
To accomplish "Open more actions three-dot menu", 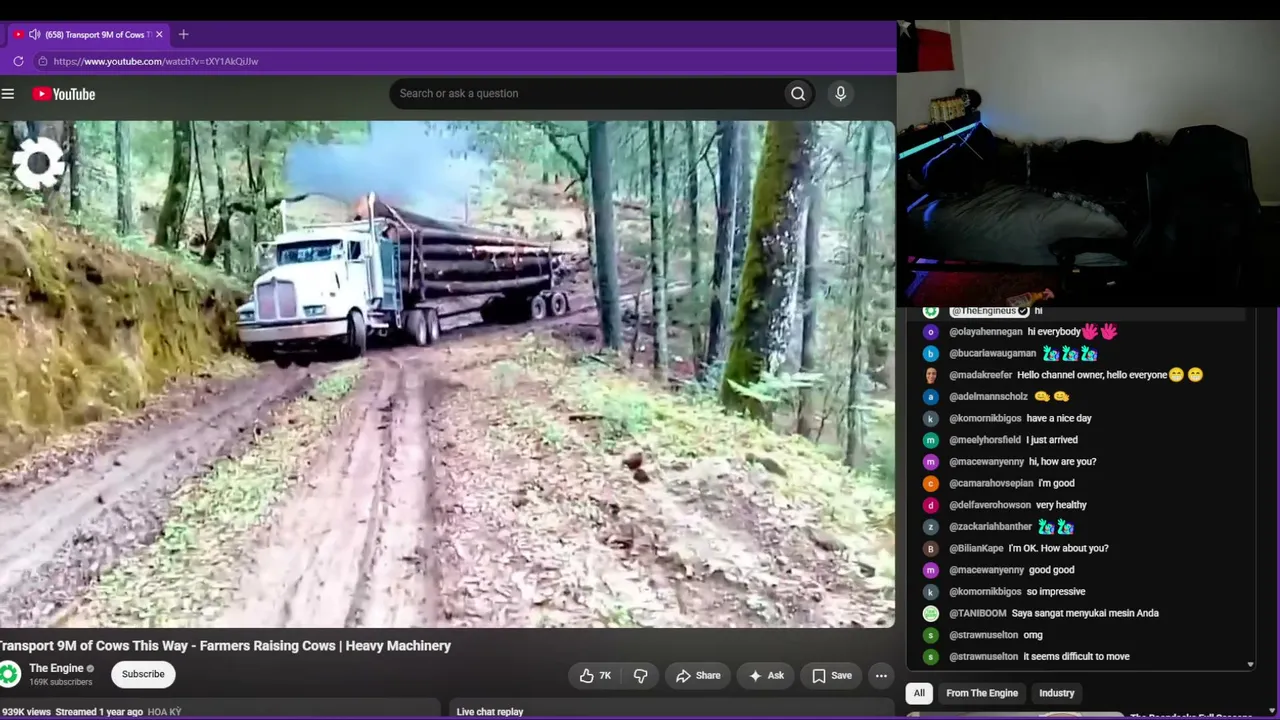I will click(881, 676).
